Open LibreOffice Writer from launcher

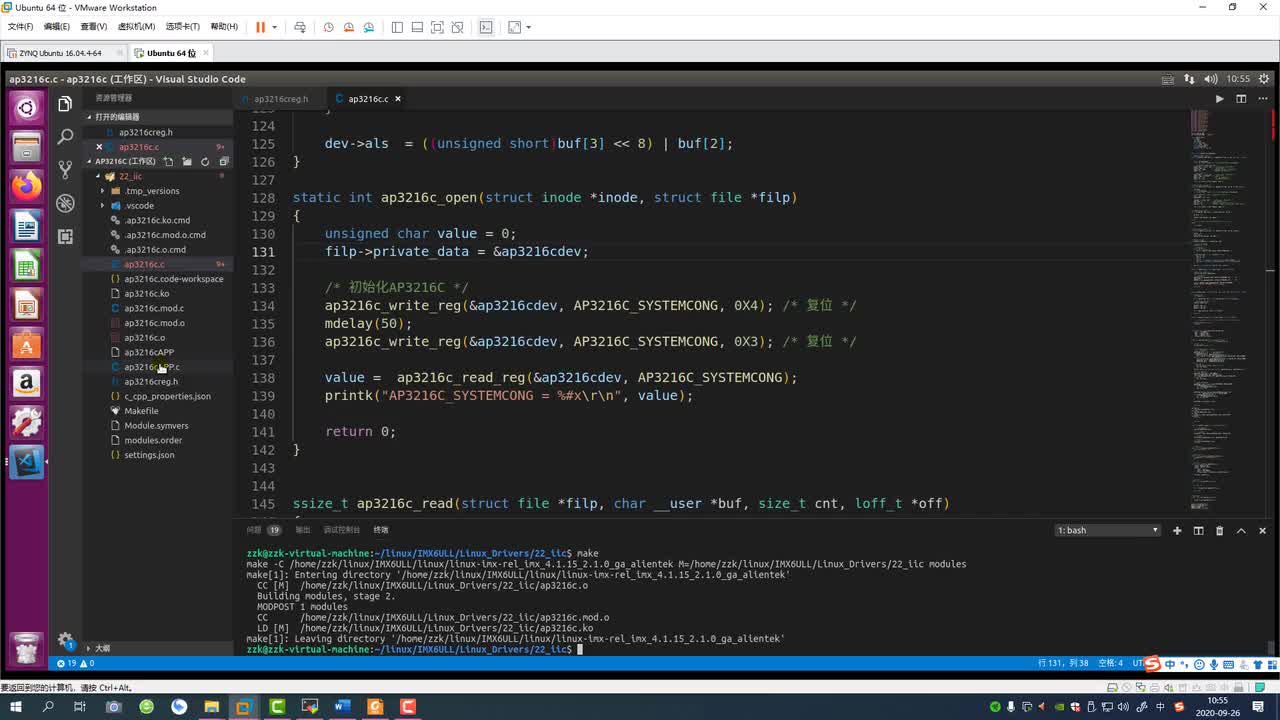click(26, 226)
